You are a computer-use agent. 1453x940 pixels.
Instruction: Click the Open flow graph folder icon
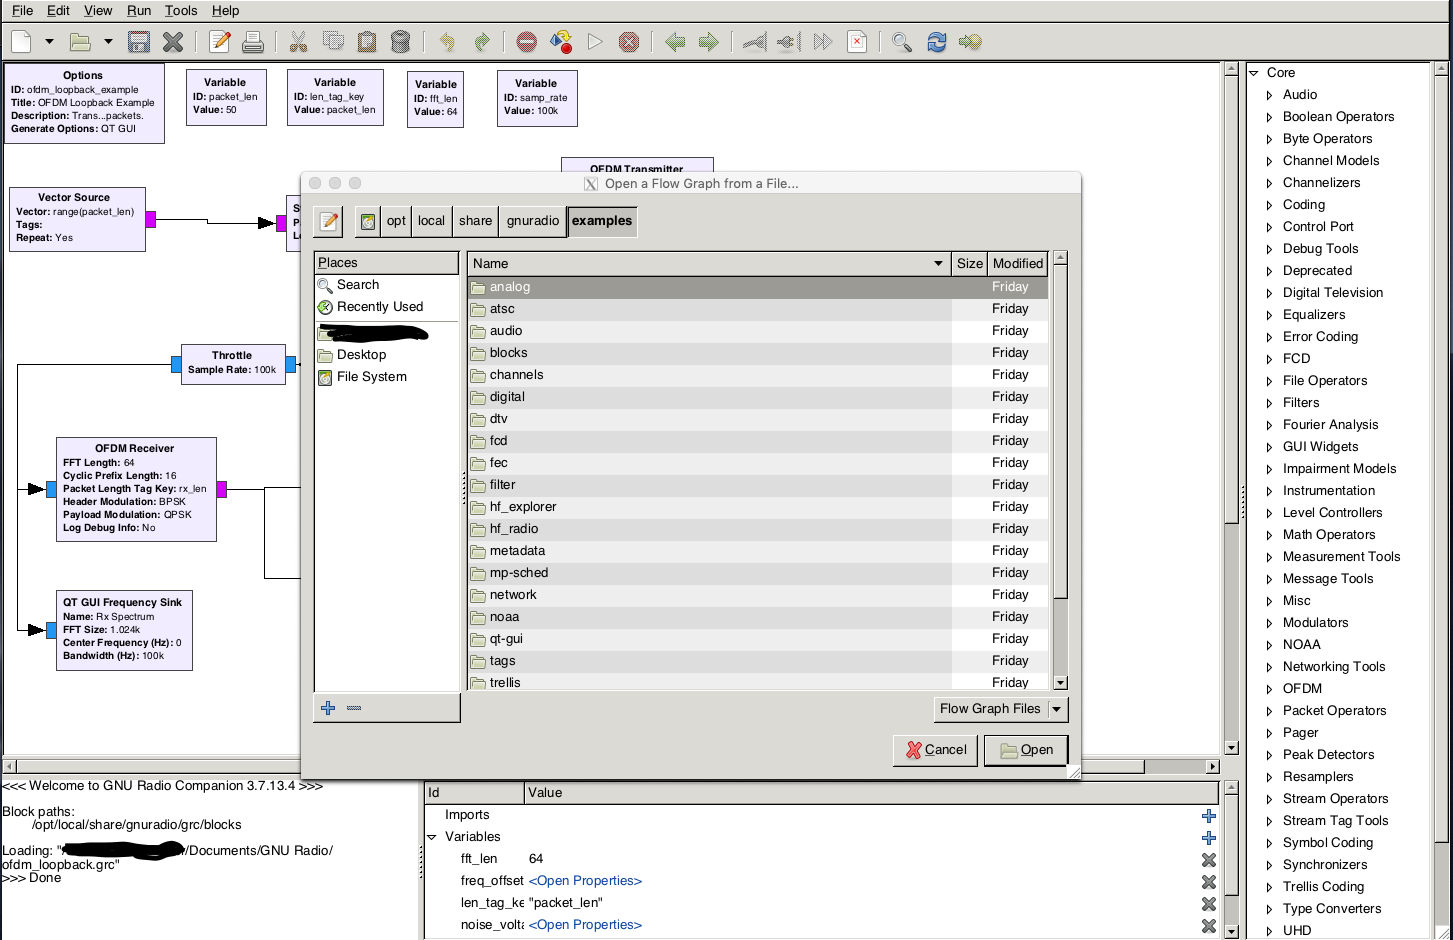pyautogui.click(x=80, y=42)
